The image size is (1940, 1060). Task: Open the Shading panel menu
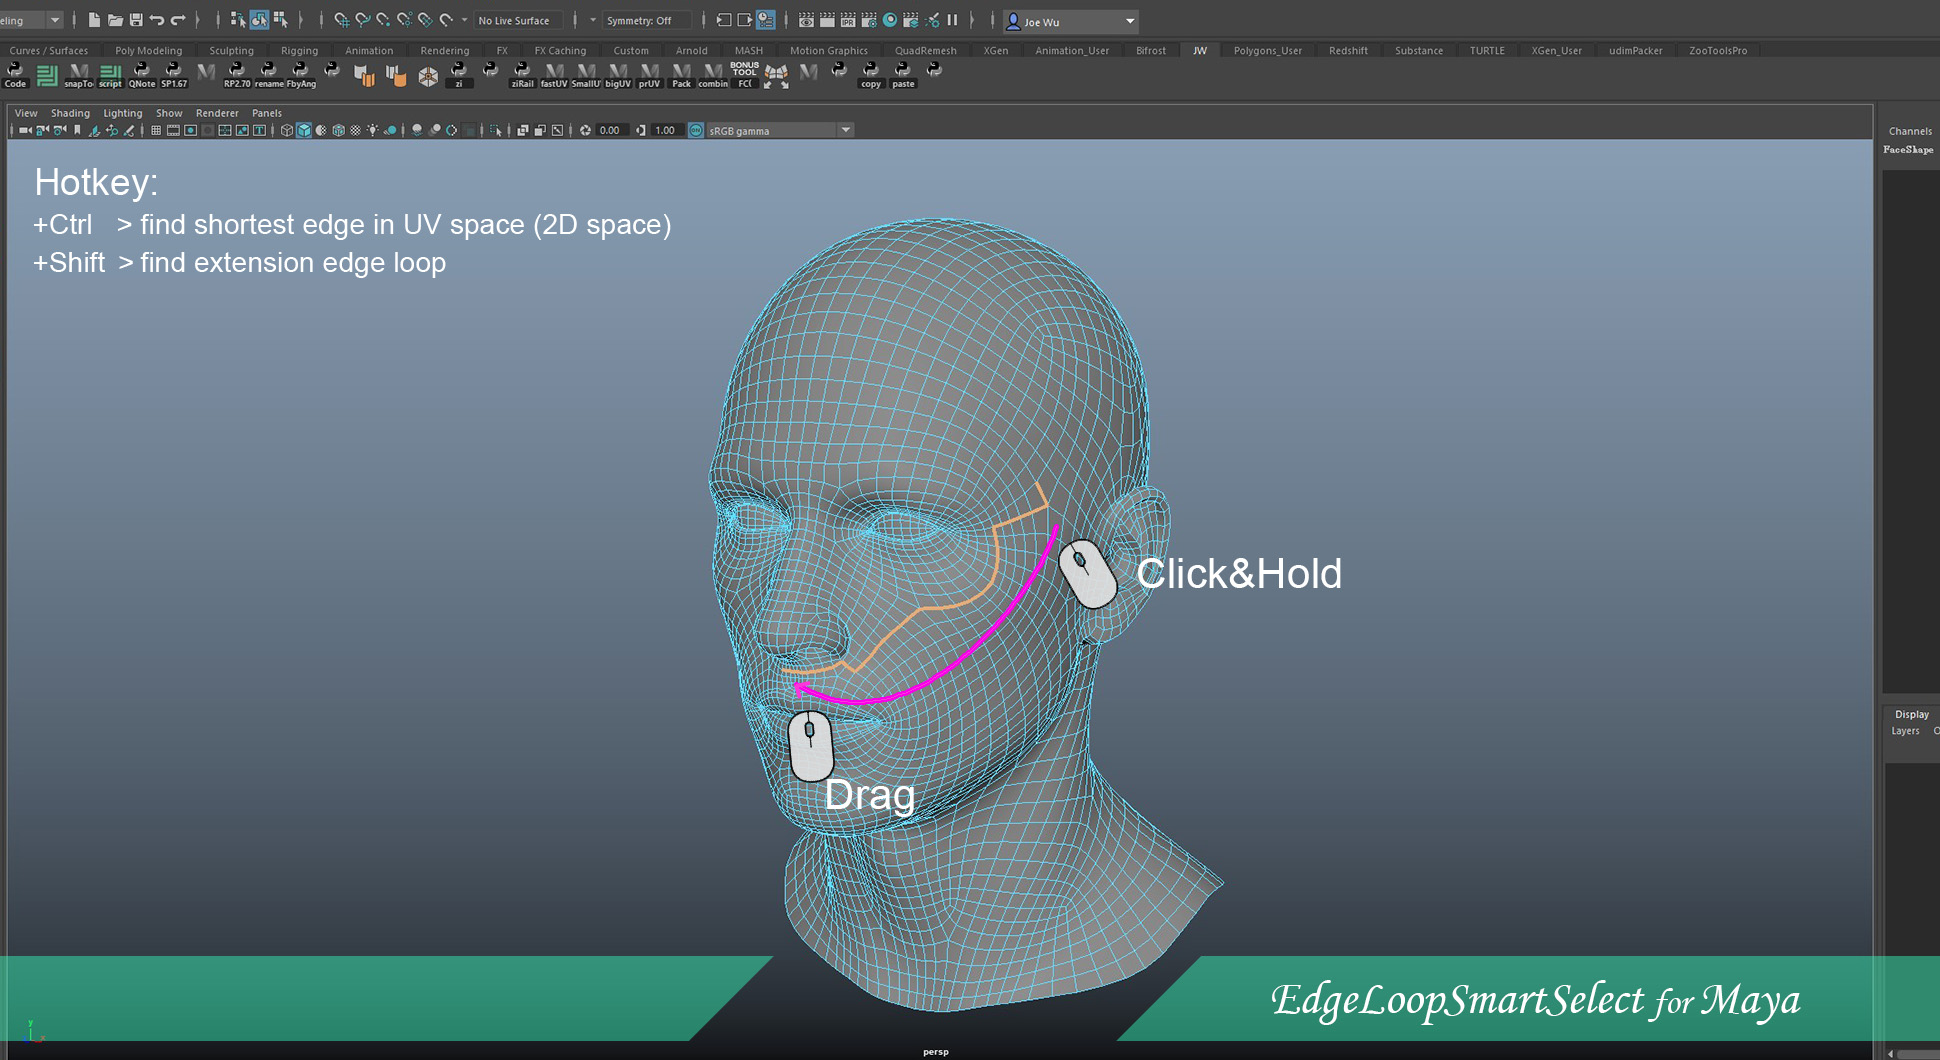tap(70, 114)
